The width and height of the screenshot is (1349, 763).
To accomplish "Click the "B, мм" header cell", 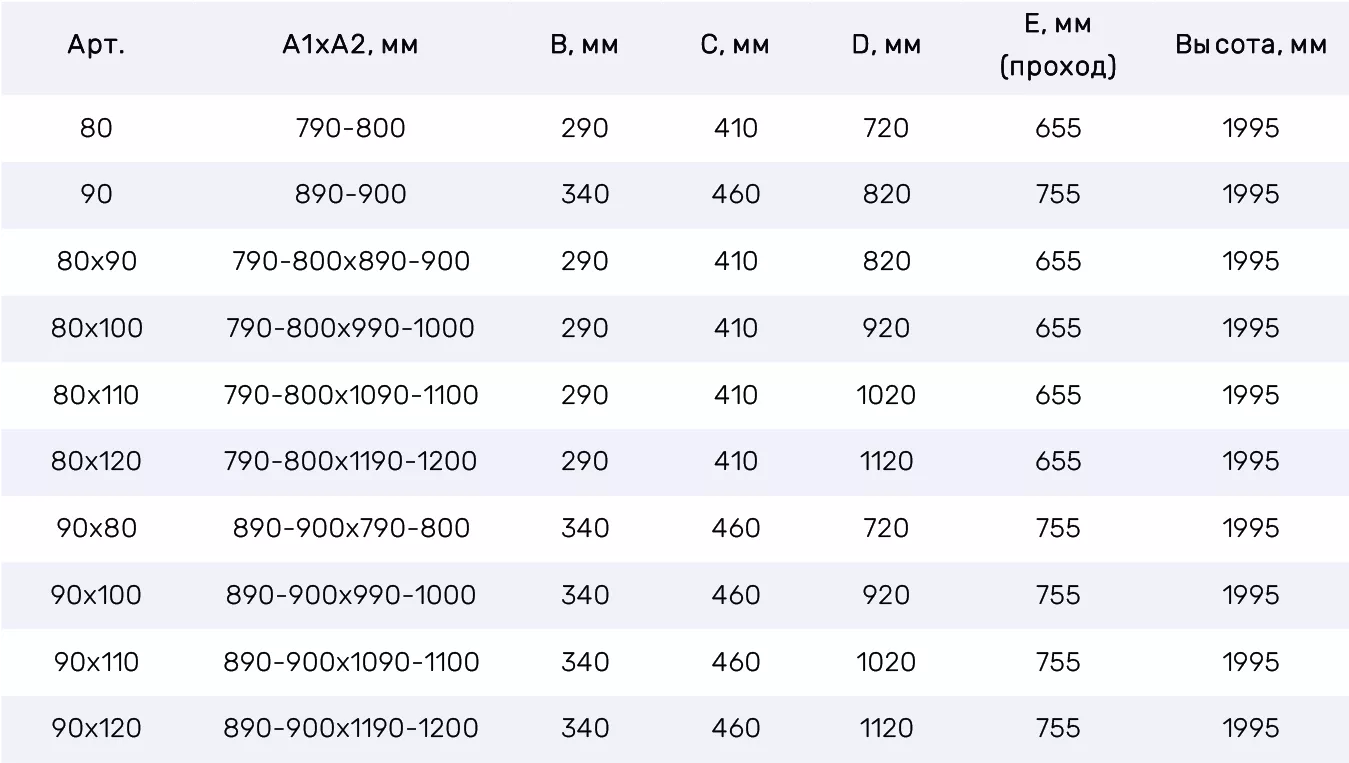I will tap(585, 46).
